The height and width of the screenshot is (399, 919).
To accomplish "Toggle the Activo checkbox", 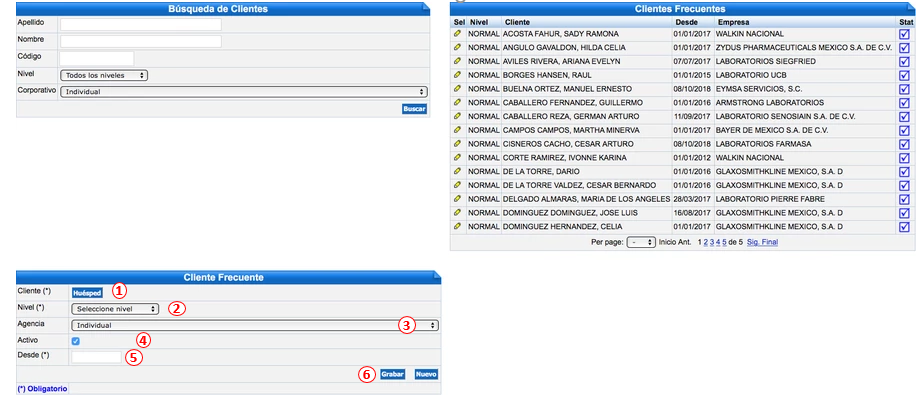I will tap(76, 341).
